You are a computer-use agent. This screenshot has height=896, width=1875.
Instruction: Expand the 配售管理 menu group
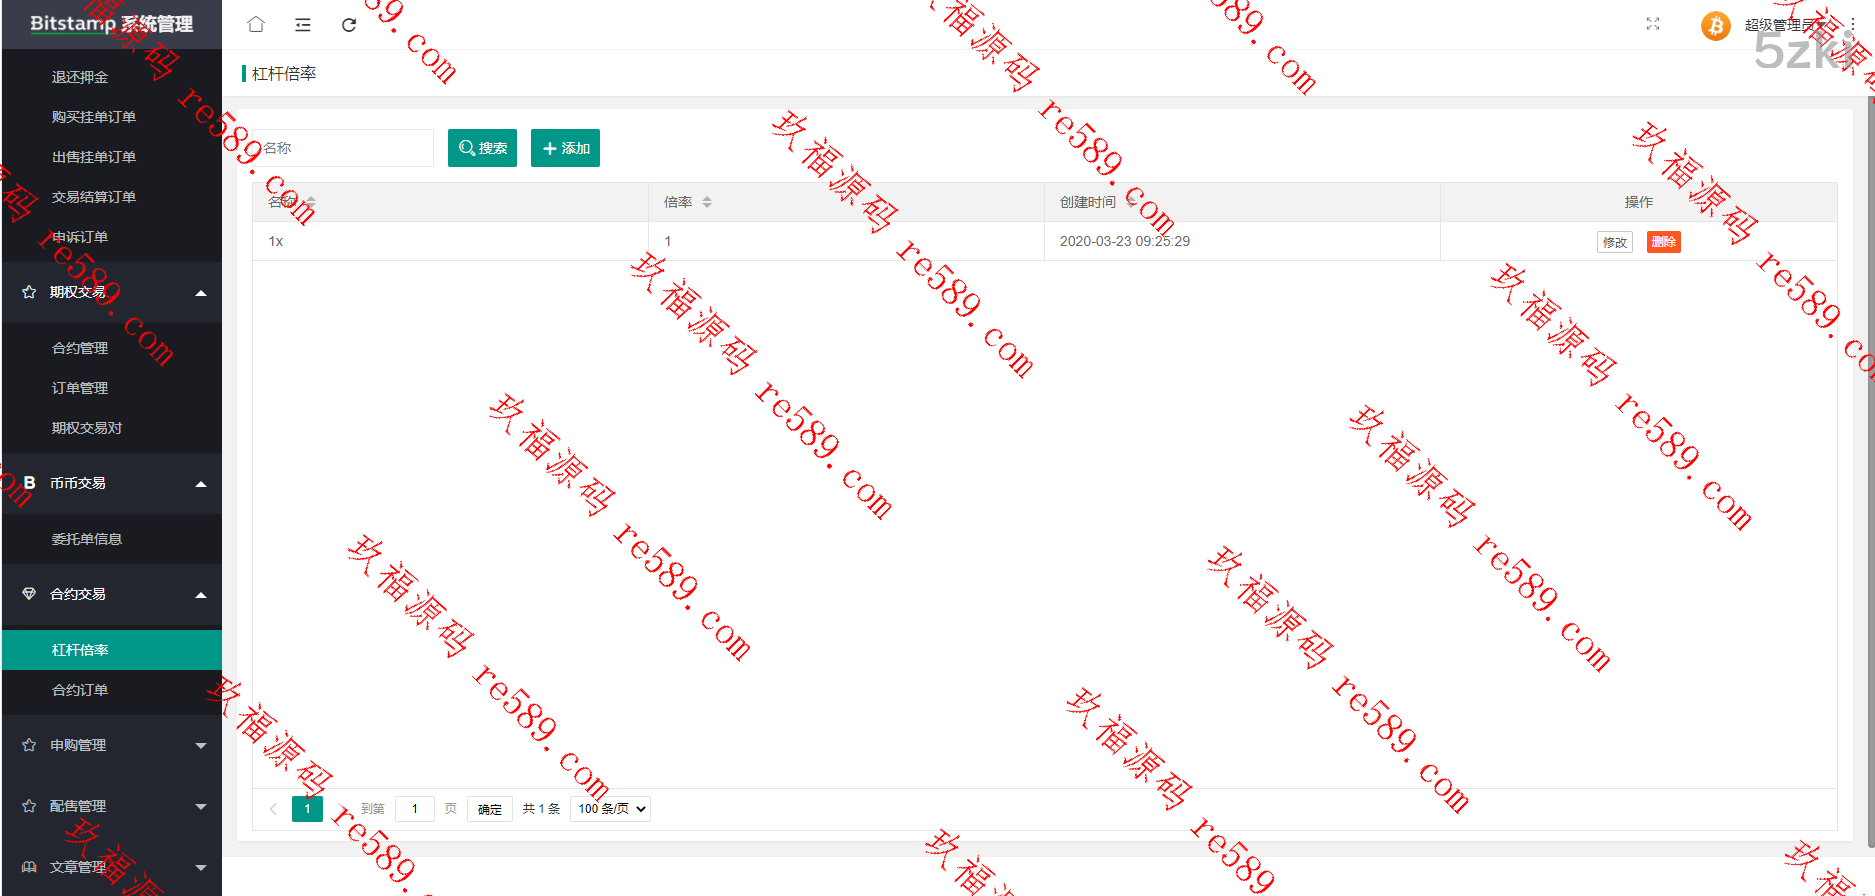[201, 807]
